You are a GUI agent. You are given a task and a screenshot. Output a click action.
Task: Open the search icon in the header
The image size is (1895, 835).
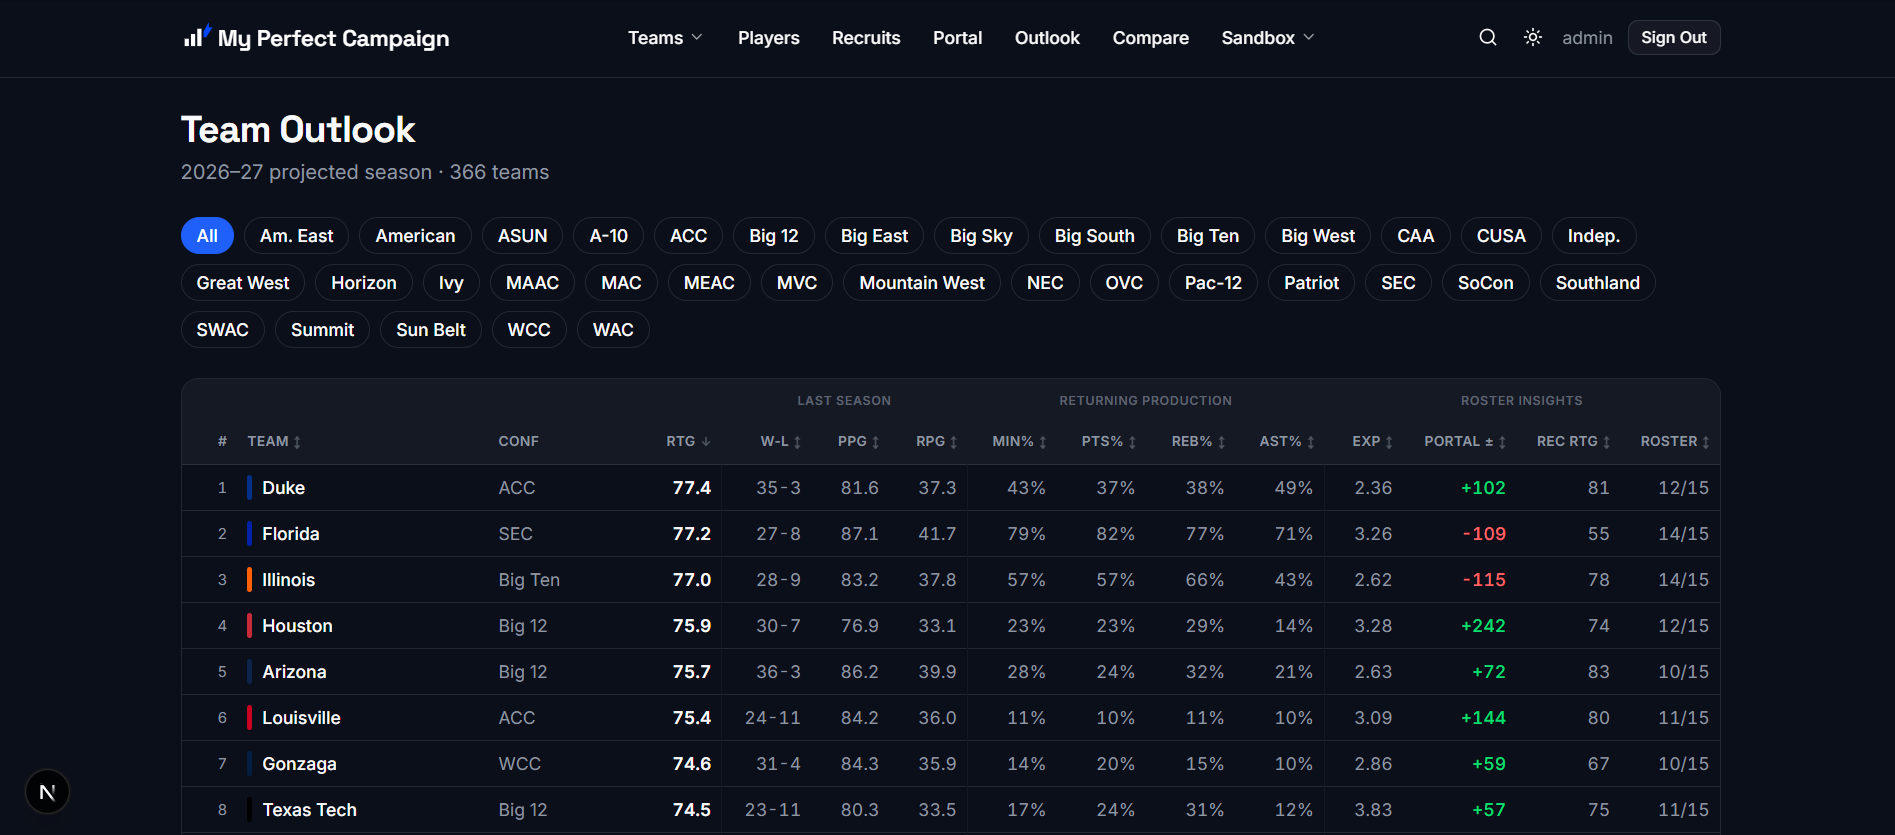tap(1488, 37)
